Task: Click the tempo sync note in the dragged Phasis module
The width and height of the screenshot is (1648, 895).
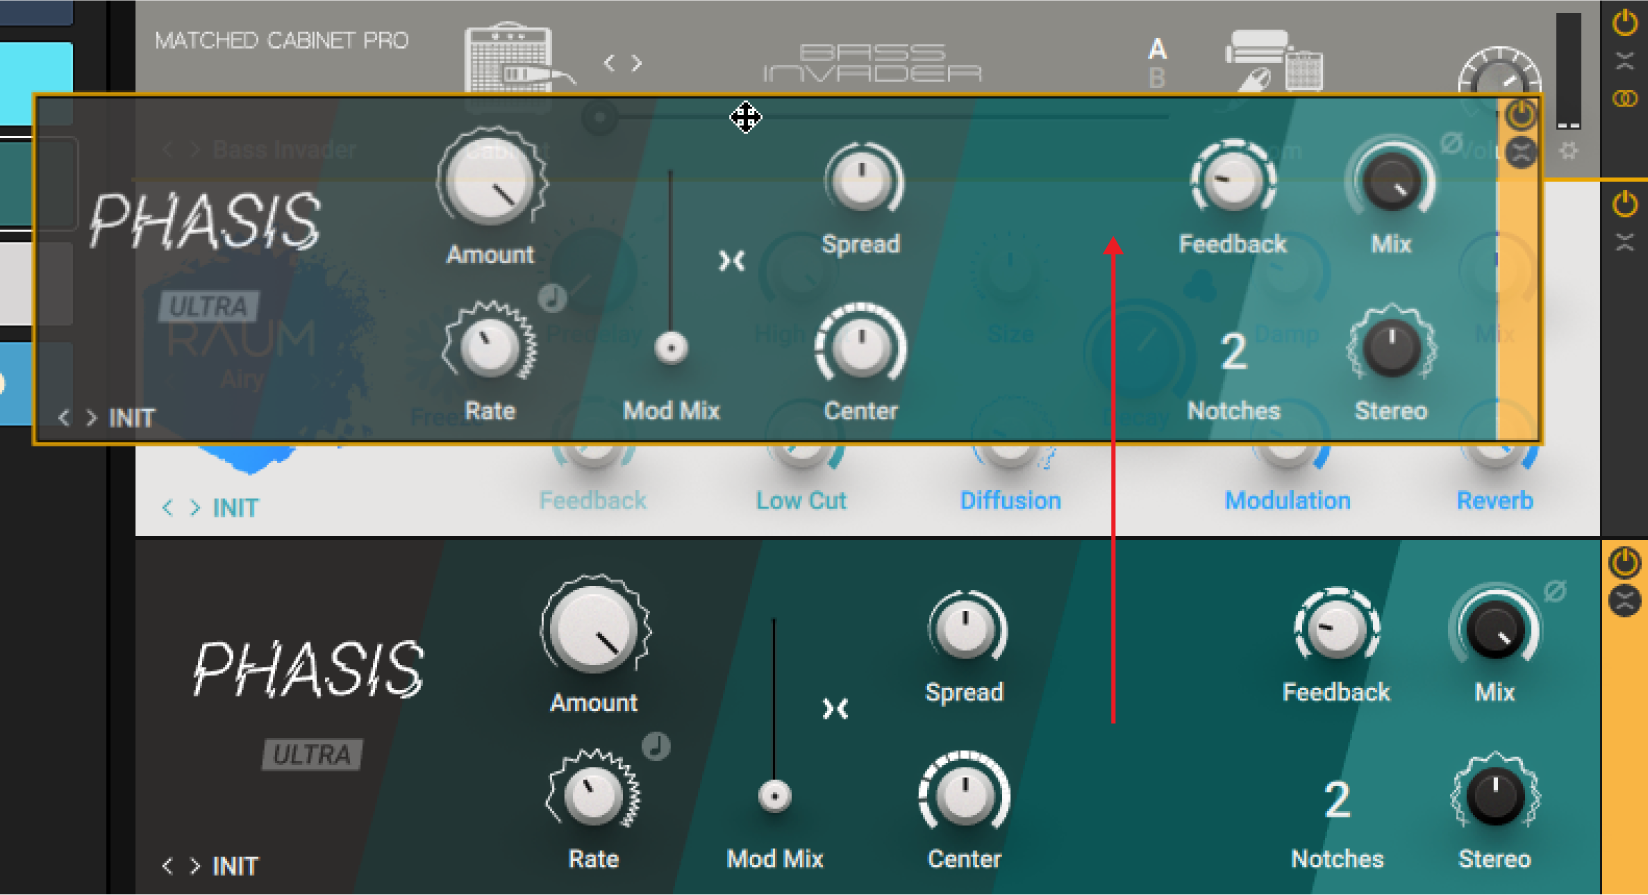Action: pos(552,297)
